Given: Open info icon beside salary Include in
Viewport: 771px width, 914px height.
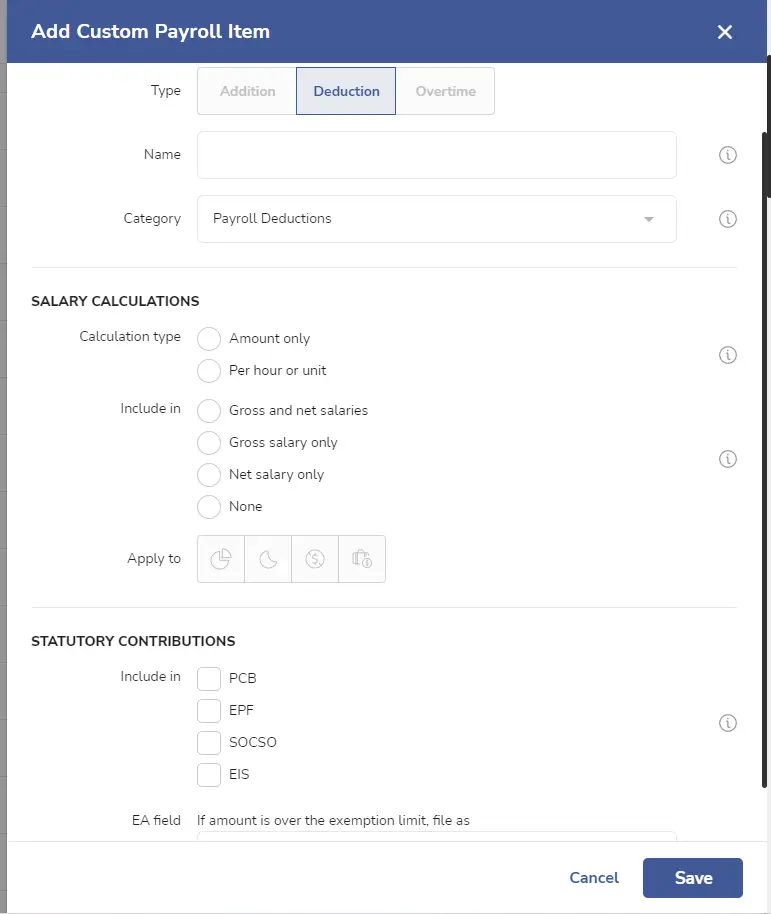Looking at the screenshot, I should 728,459.
